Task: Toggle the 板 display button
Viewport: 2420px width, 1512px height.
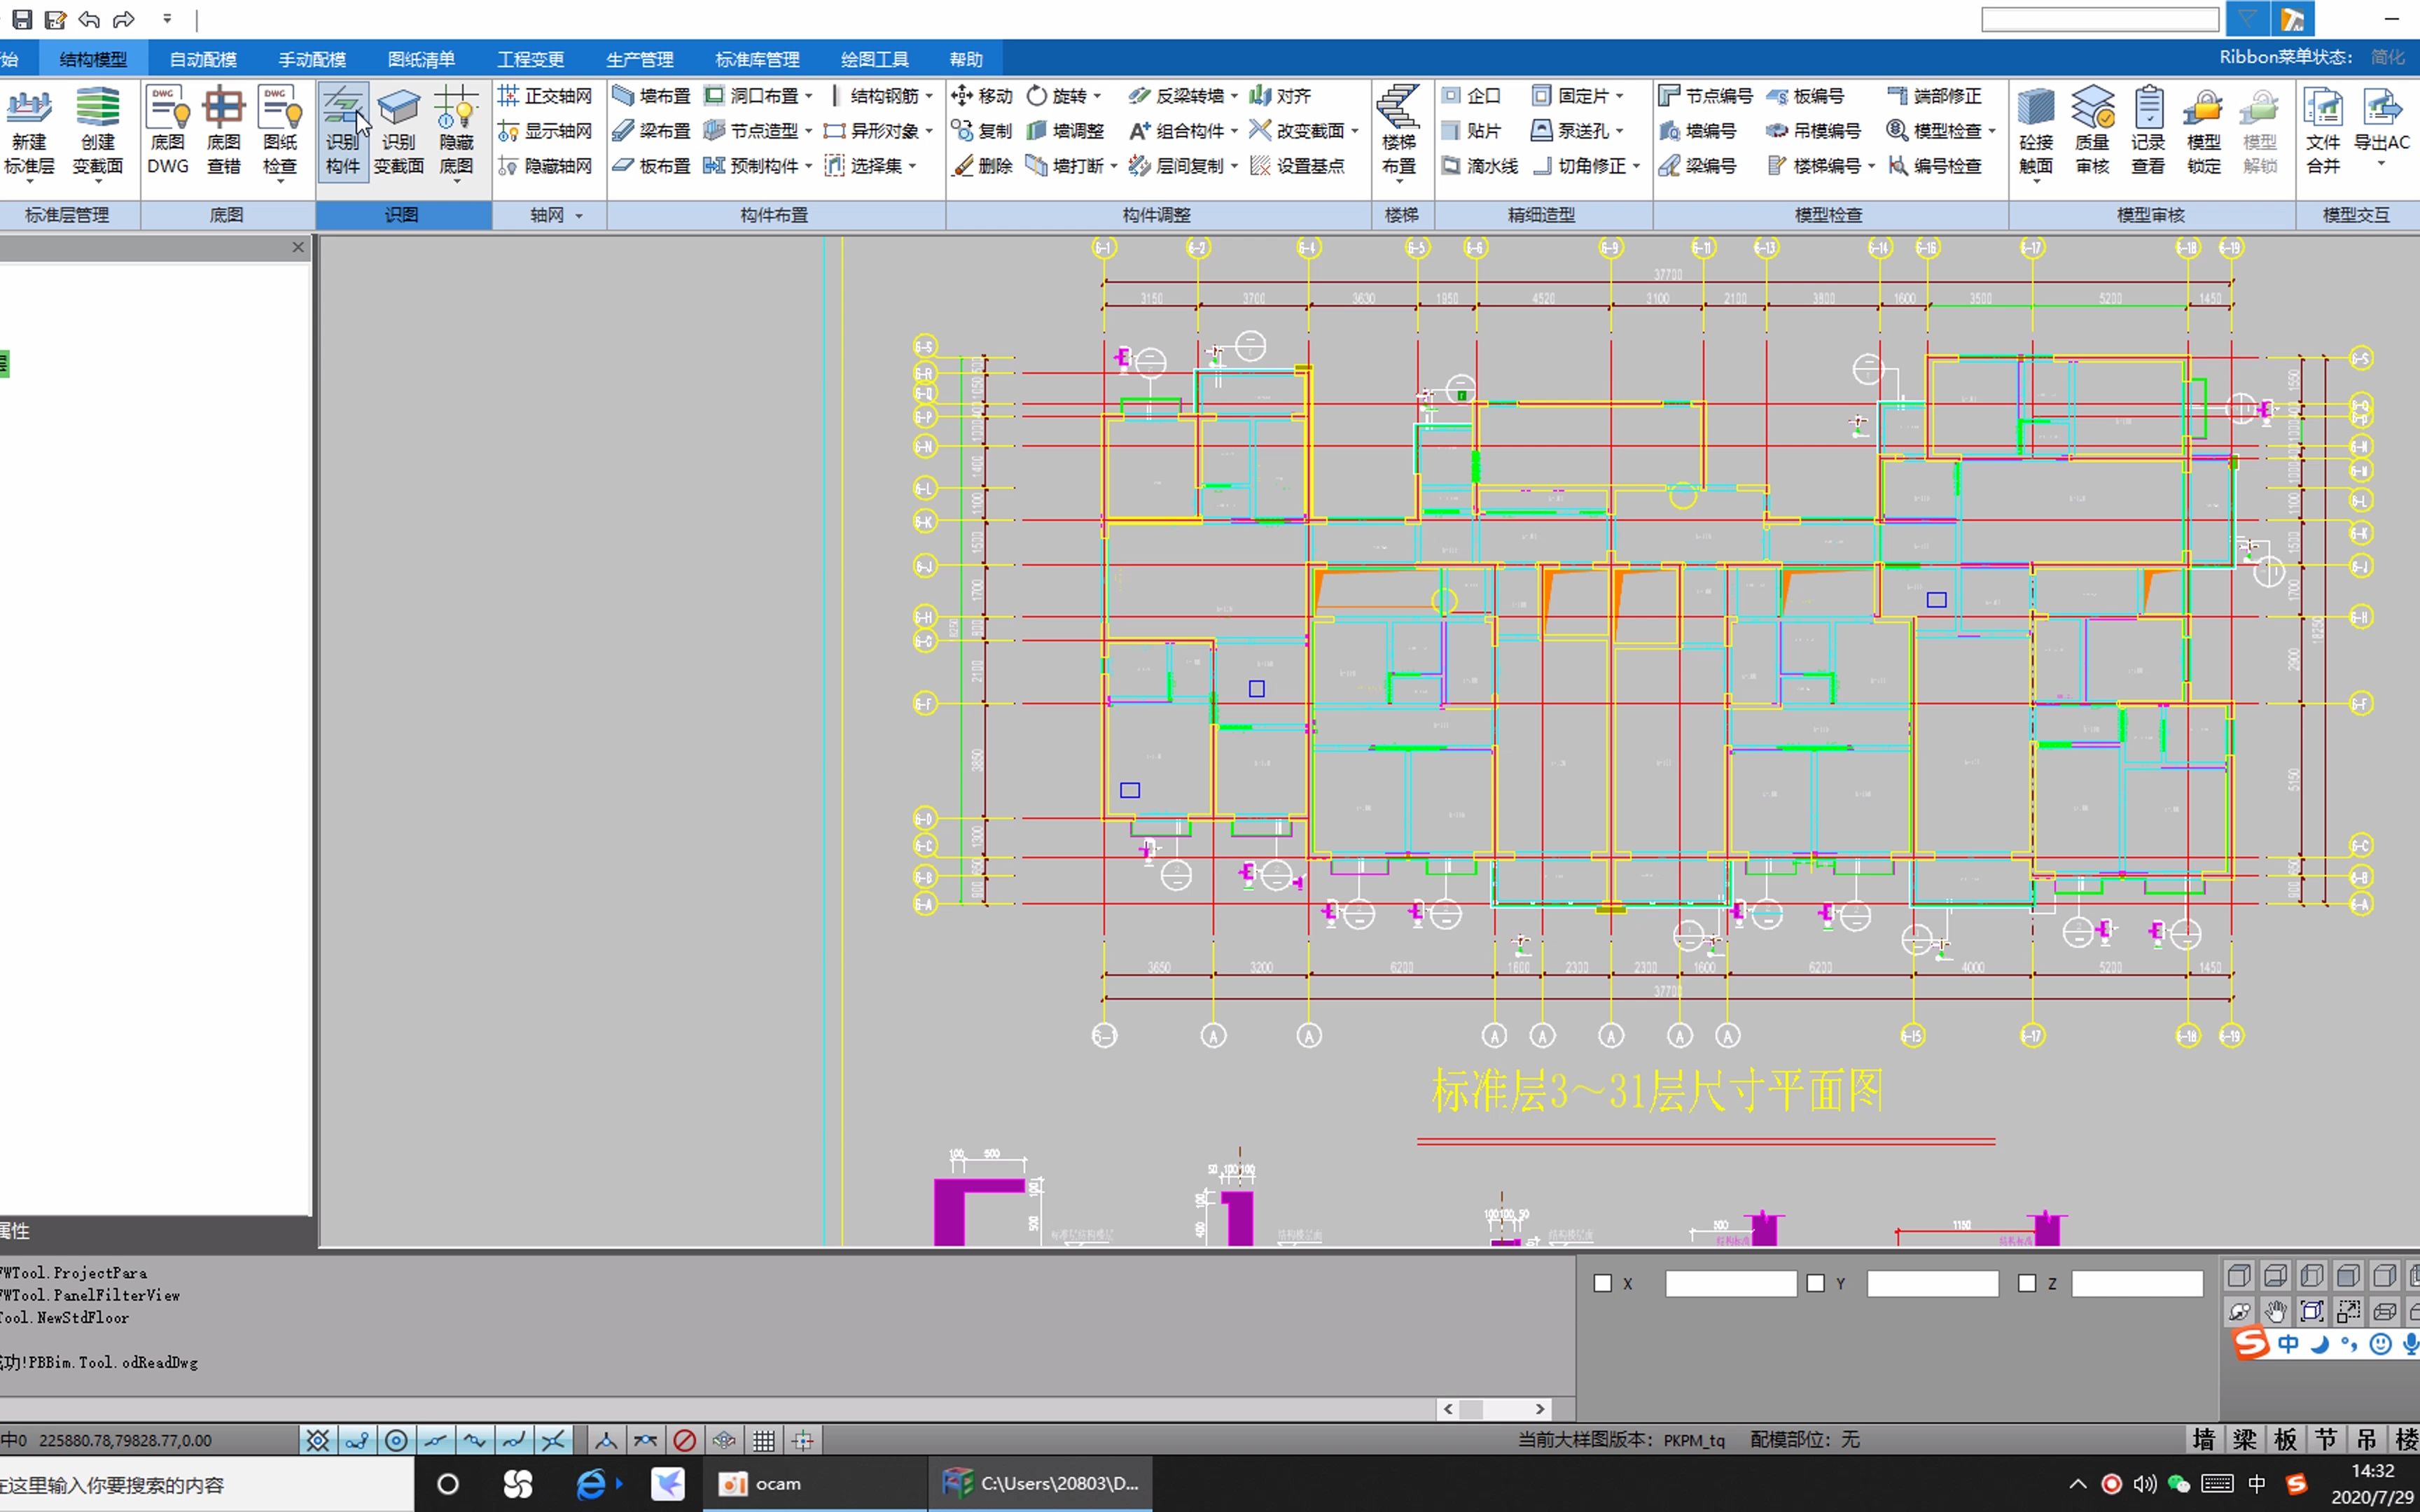Action: point(2285,1439)
